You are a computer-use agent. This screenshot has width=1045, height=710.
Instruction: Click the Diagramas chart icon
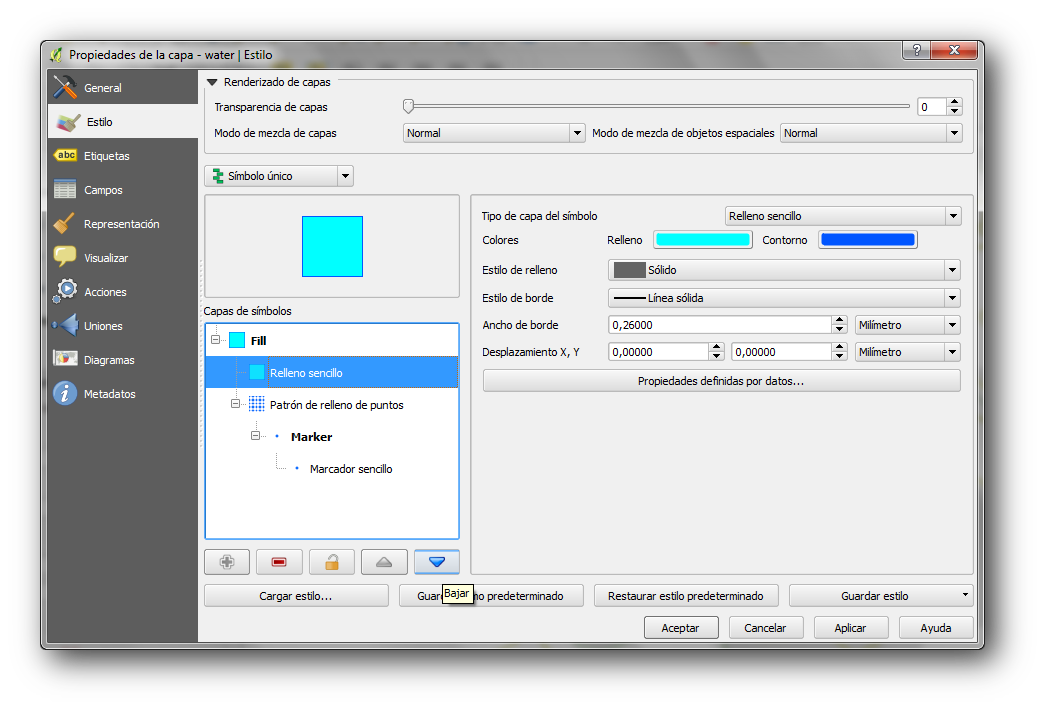(x=65, y=359)
